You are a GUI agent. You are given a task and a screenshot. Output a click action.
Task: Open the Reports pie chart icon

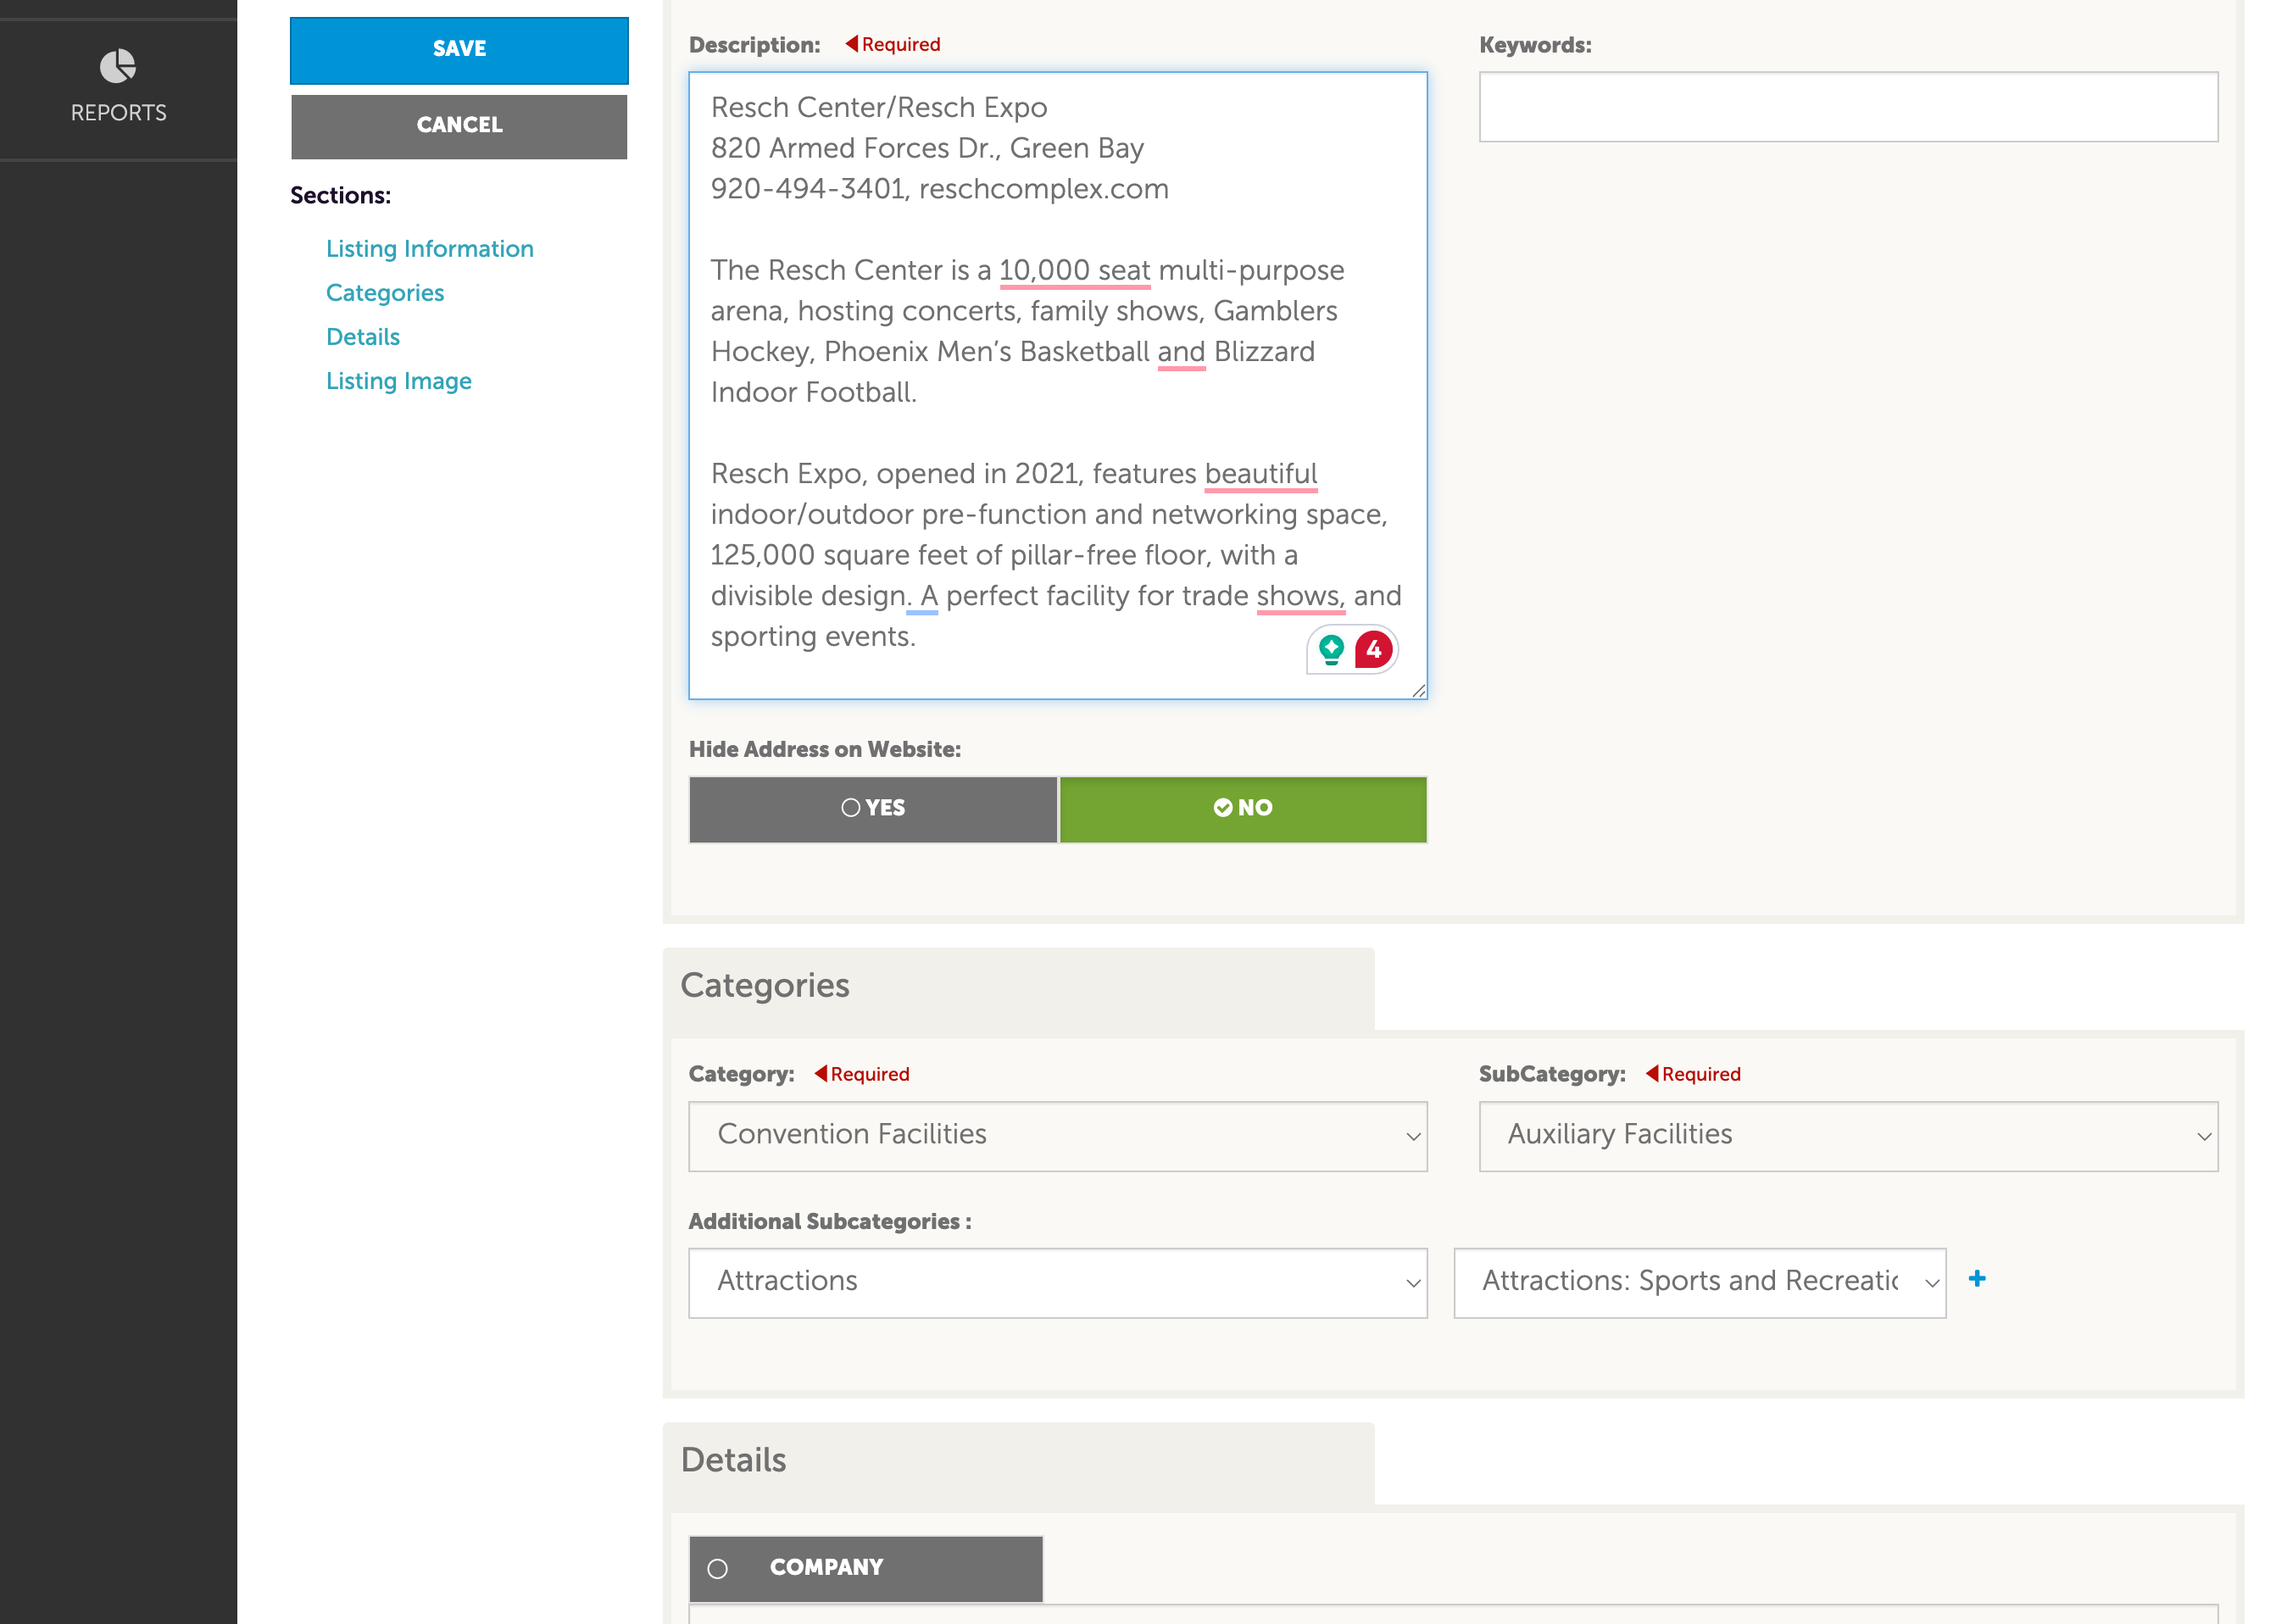coord(118,67)
